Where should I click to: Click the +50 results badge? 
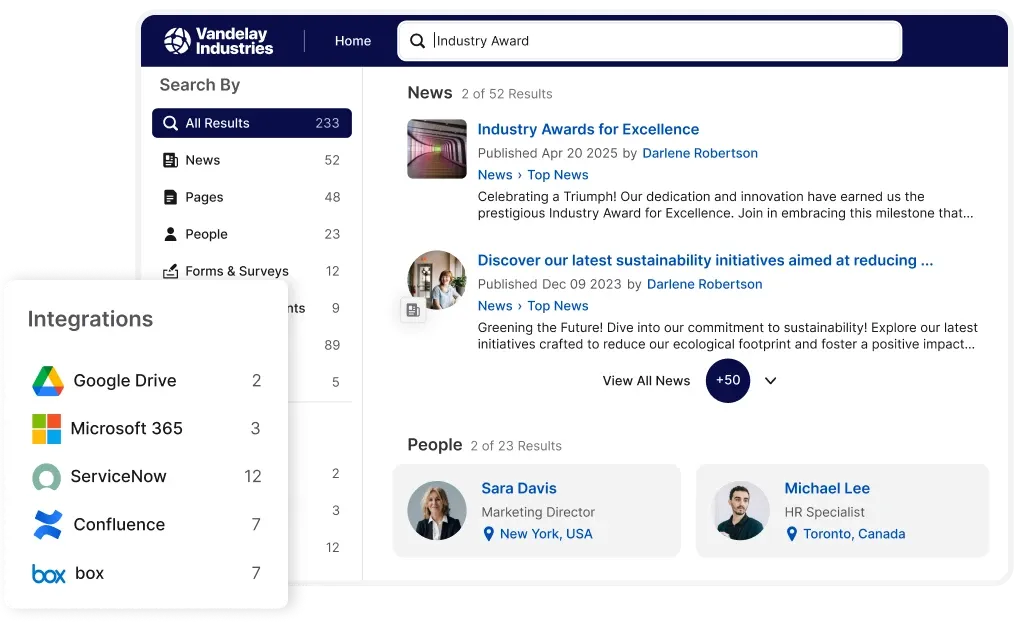[728, 381]
